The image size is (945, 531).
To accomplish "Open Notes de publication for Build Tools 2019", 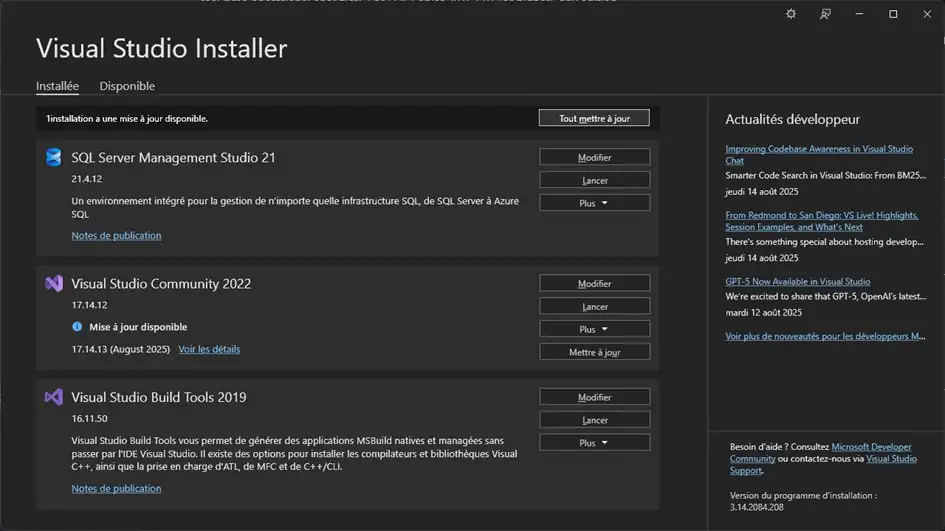I will [x=116, y=488].
